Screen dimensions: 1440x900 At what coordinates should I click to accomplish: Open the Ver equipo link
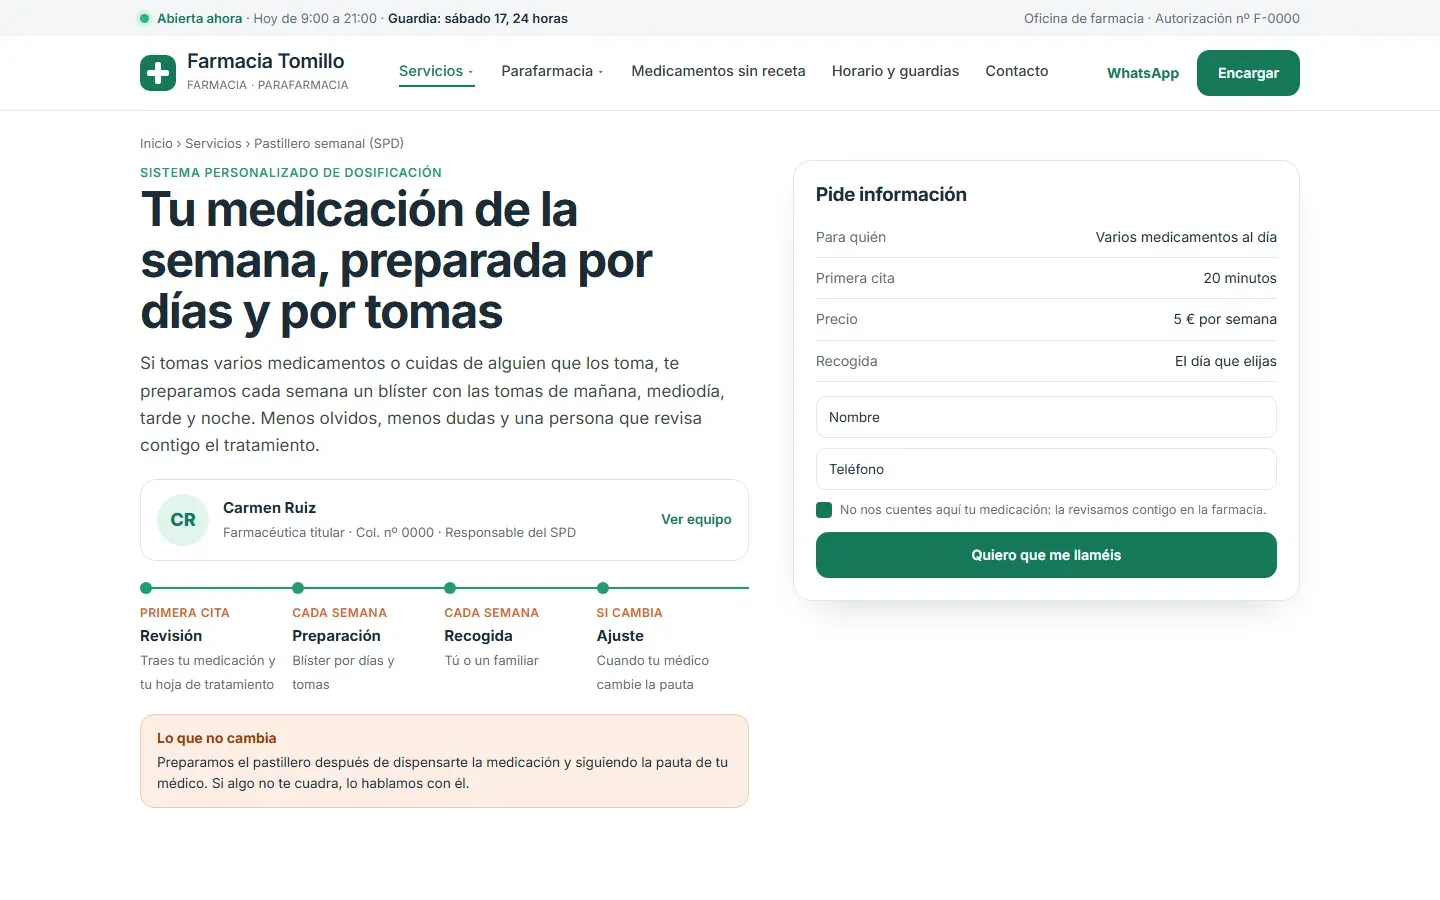click(696, 519)
